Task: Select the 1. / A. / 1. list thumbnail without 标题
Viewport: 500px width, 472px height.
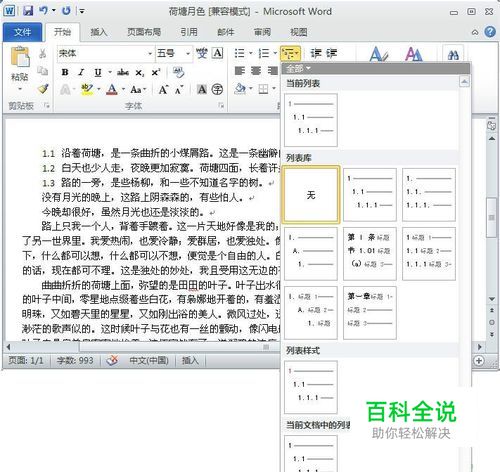Action: tap(311, 254)
